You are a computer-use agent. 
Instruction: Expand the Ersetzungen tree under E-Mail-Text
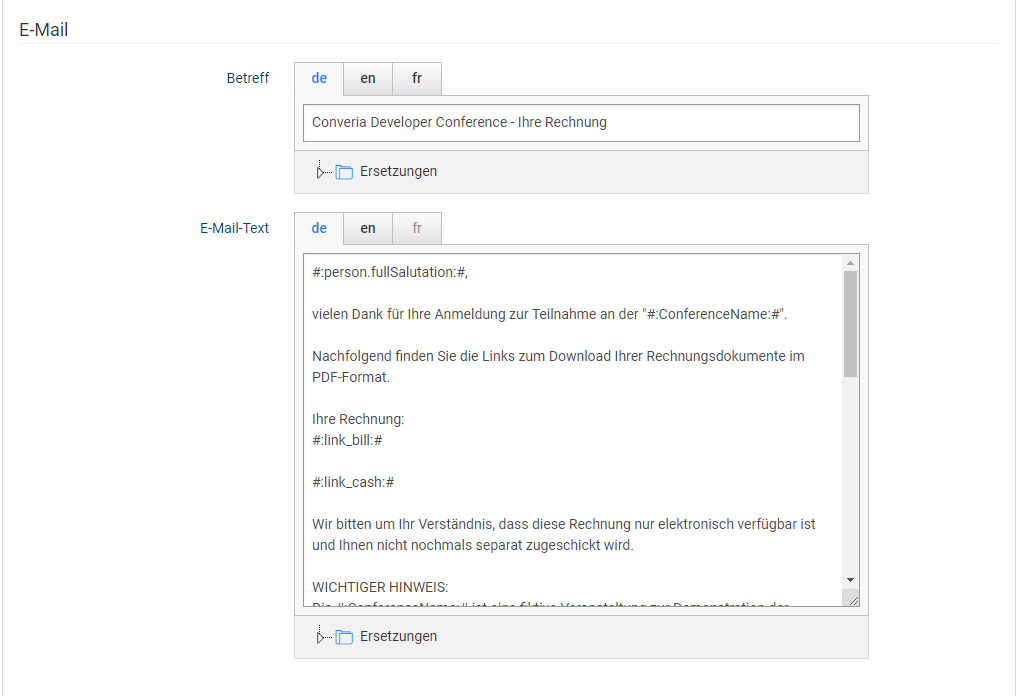[x=320, y=637]
